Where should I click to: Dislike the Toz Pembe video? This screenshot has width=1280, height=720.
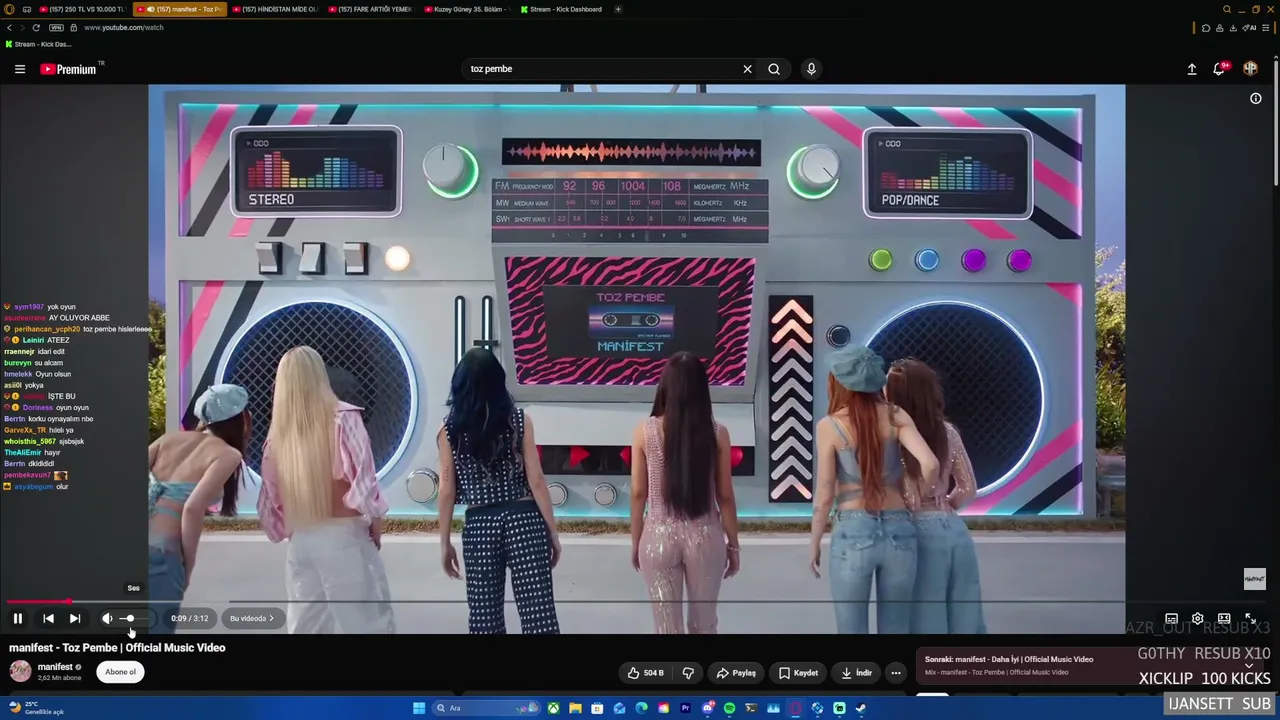coord(688,673)
